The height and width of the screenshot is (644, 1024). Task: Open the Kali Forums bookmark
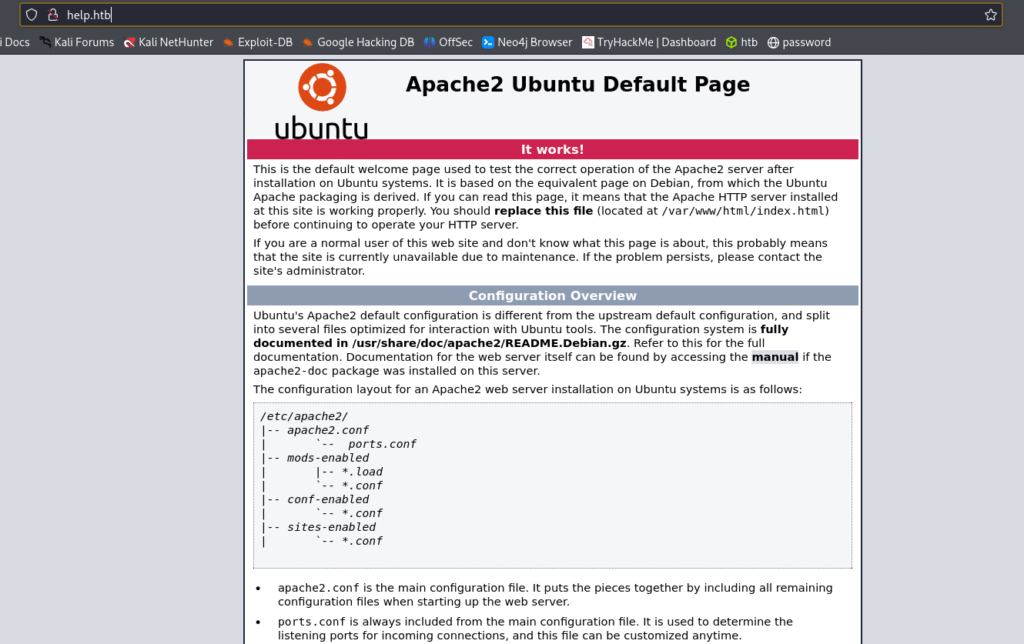[x=76, y=42]
